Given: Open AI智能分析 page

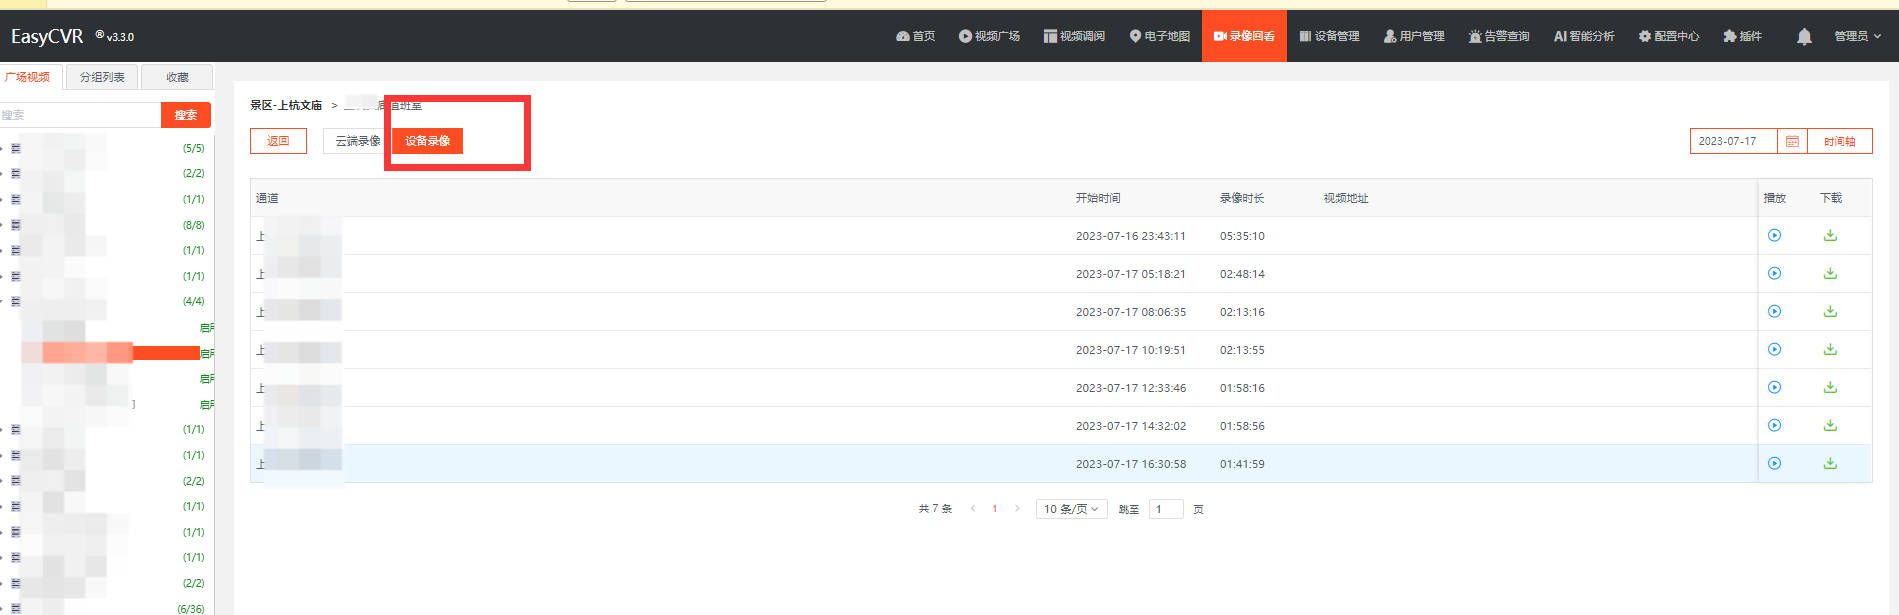Looking at the screenshot, I should 1584,36.
